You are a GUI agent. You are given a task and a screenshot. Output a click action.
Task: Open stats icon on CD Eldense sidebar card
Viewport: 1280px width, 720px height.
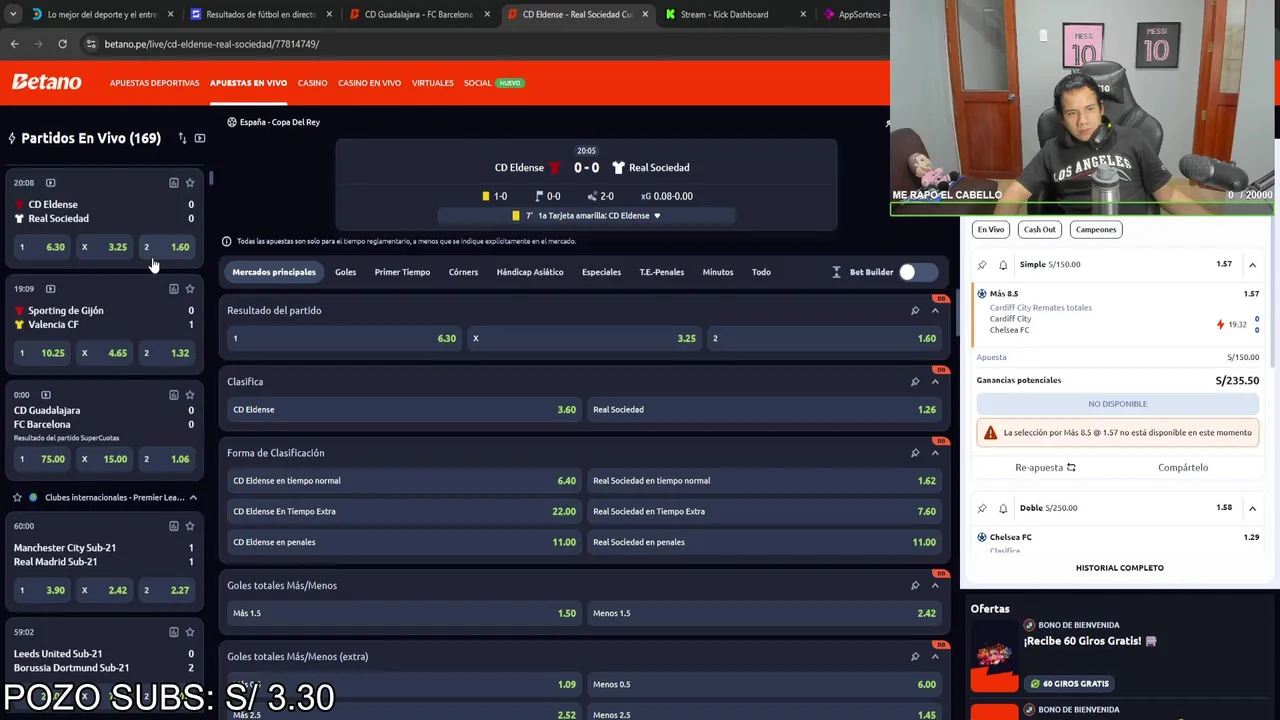174,183
